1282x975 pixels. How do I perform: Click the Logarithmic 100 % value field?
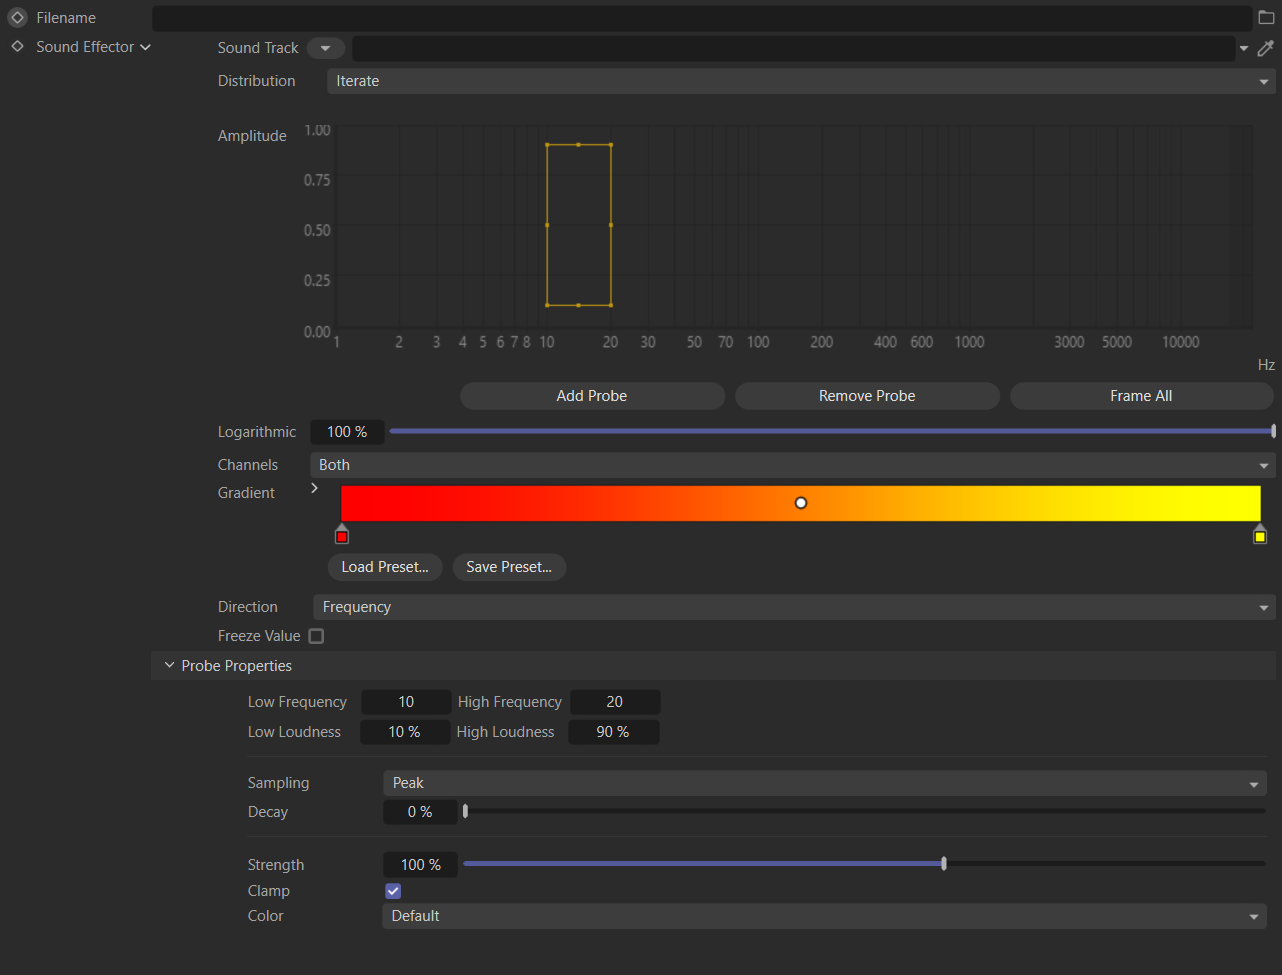[347, 432]
